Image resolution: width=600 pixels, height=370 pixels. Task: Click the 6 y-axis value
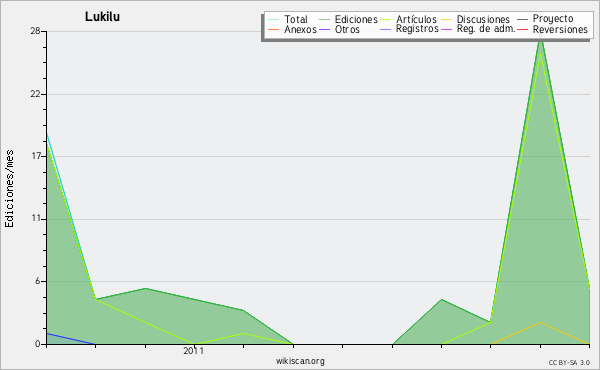click(x=38, y=281)
